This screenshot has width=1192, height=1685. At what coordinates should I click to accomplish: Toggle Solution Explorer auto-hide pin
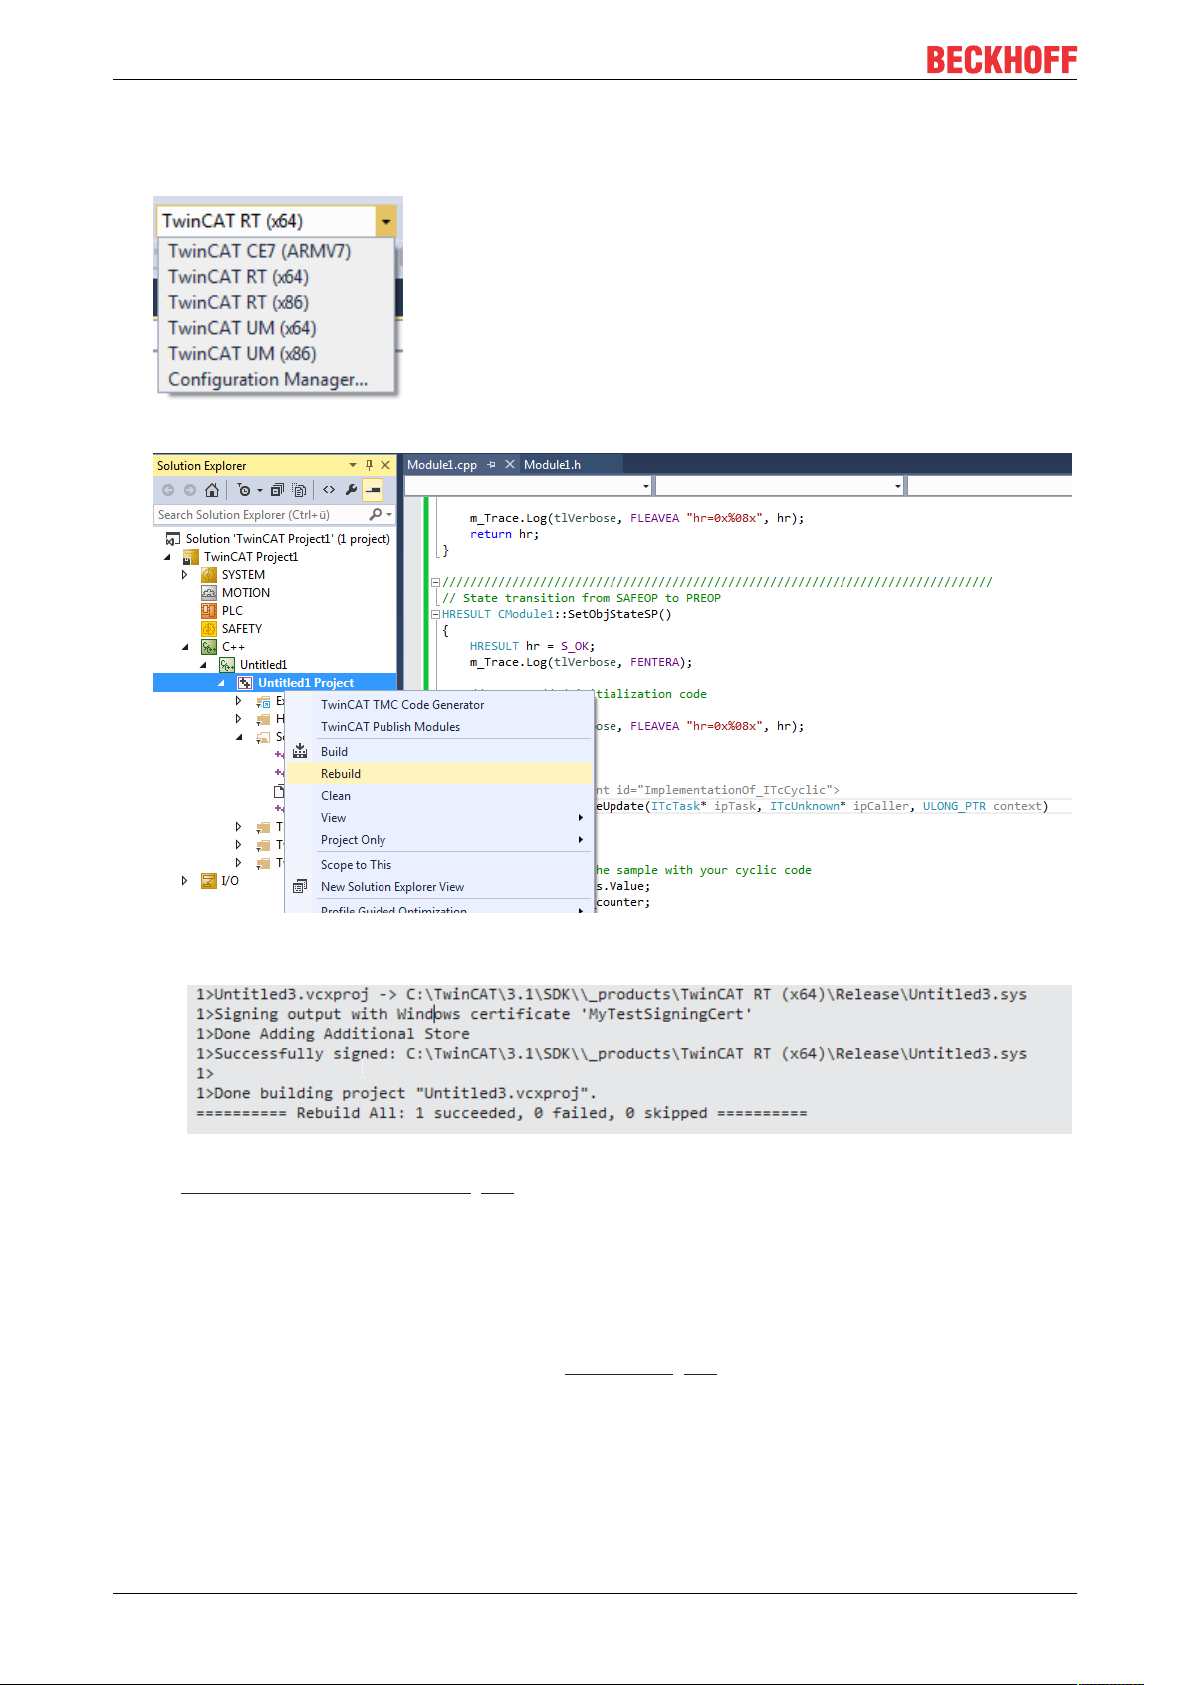[x=369, y=465]
